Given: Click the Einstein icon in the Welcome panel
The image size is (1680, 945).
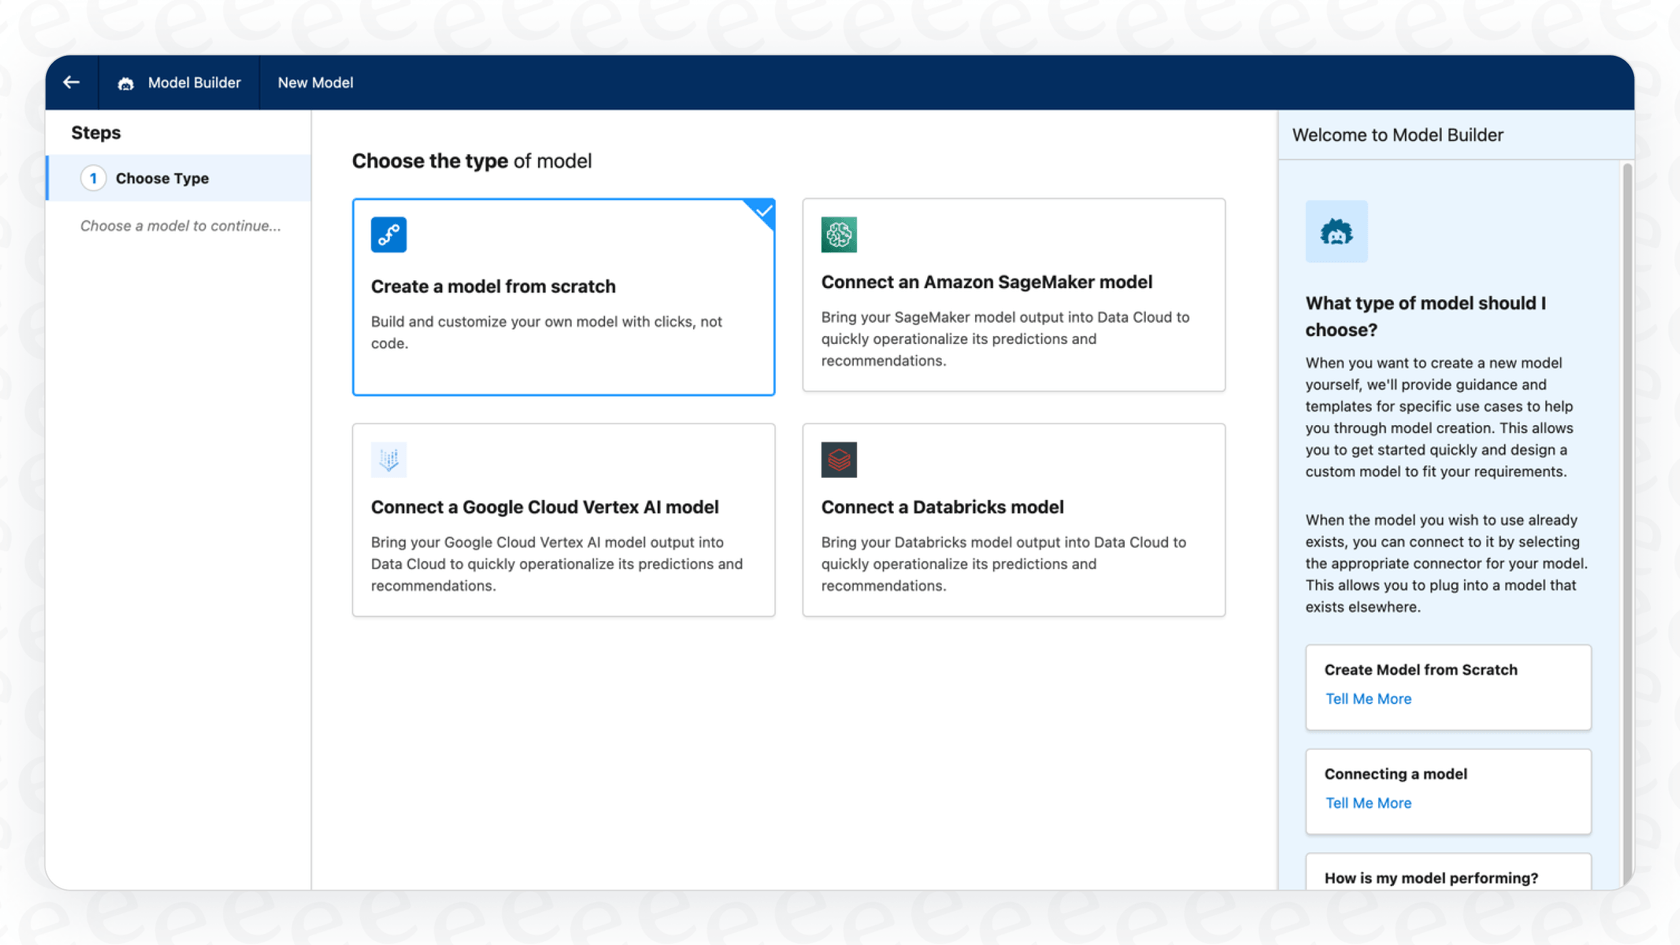Looking at the screenshot, I should pyautogui.click(x=1336, y=231).
